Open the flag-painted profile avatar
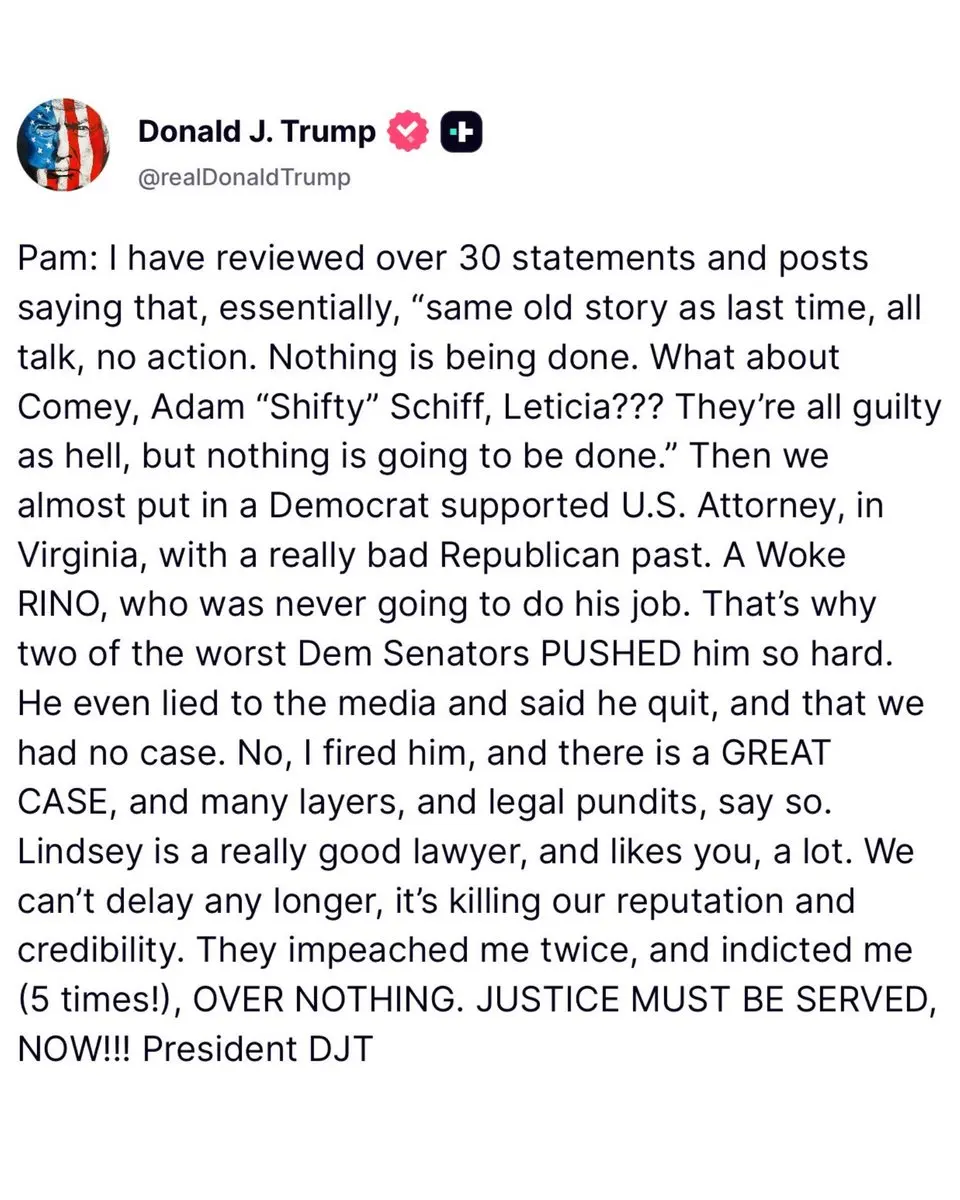The width and height of the screenshot is (960, 1200). tap(63, 146)
